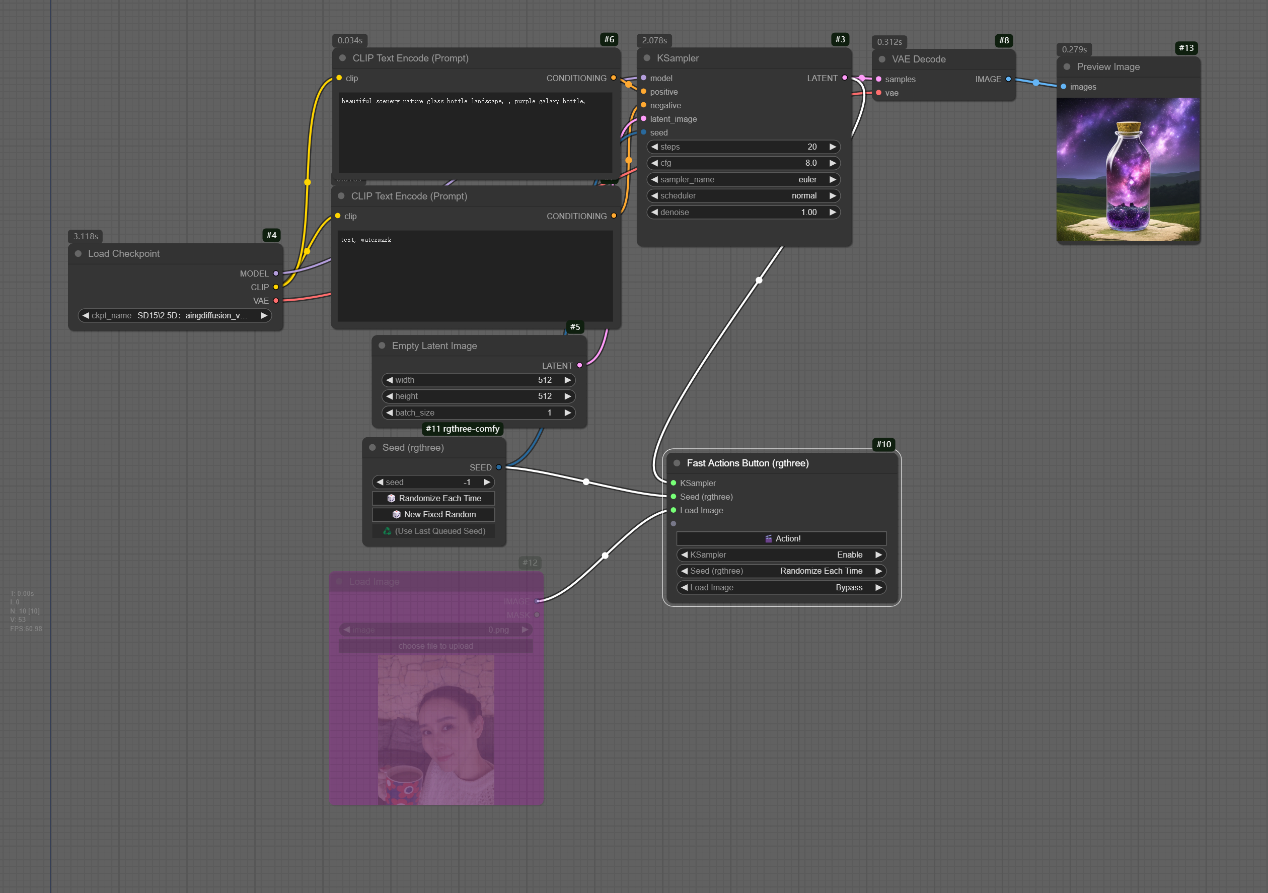Click the denoise value slider in KSampler
This screenshot has height=893, width=1268.
click(x=744, y=212)
